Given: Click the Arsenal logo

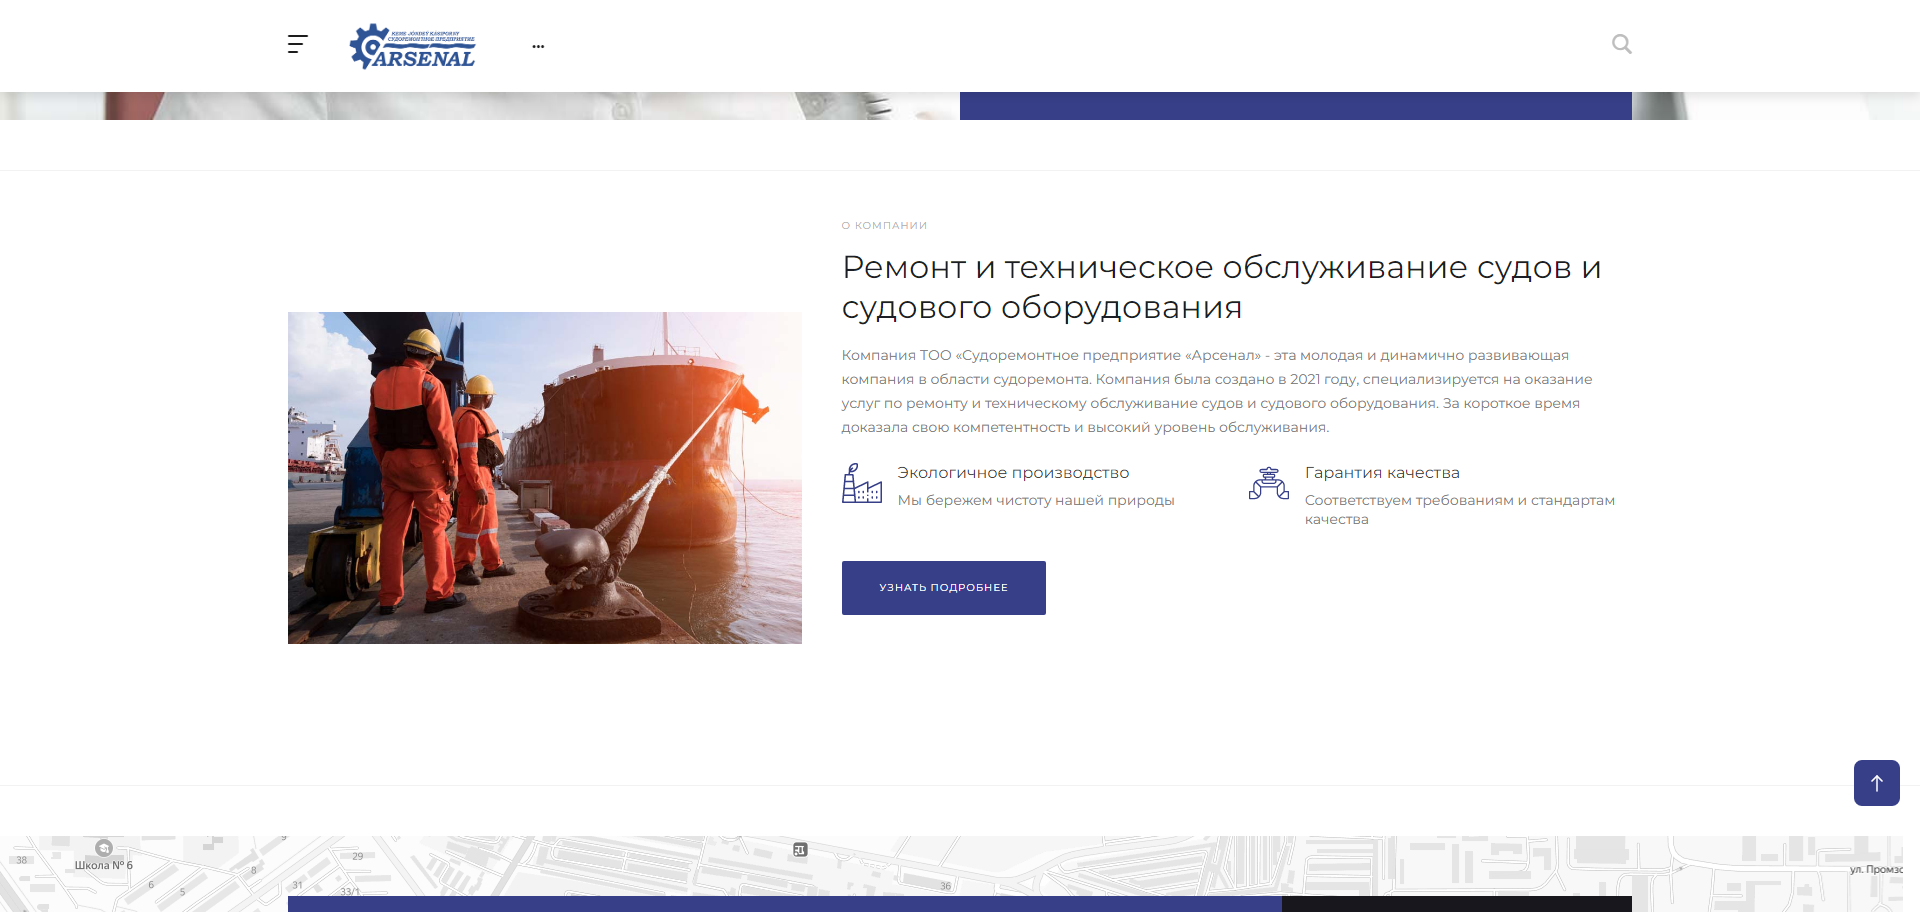Looking at the screenshot, I should tap(412, 46).
